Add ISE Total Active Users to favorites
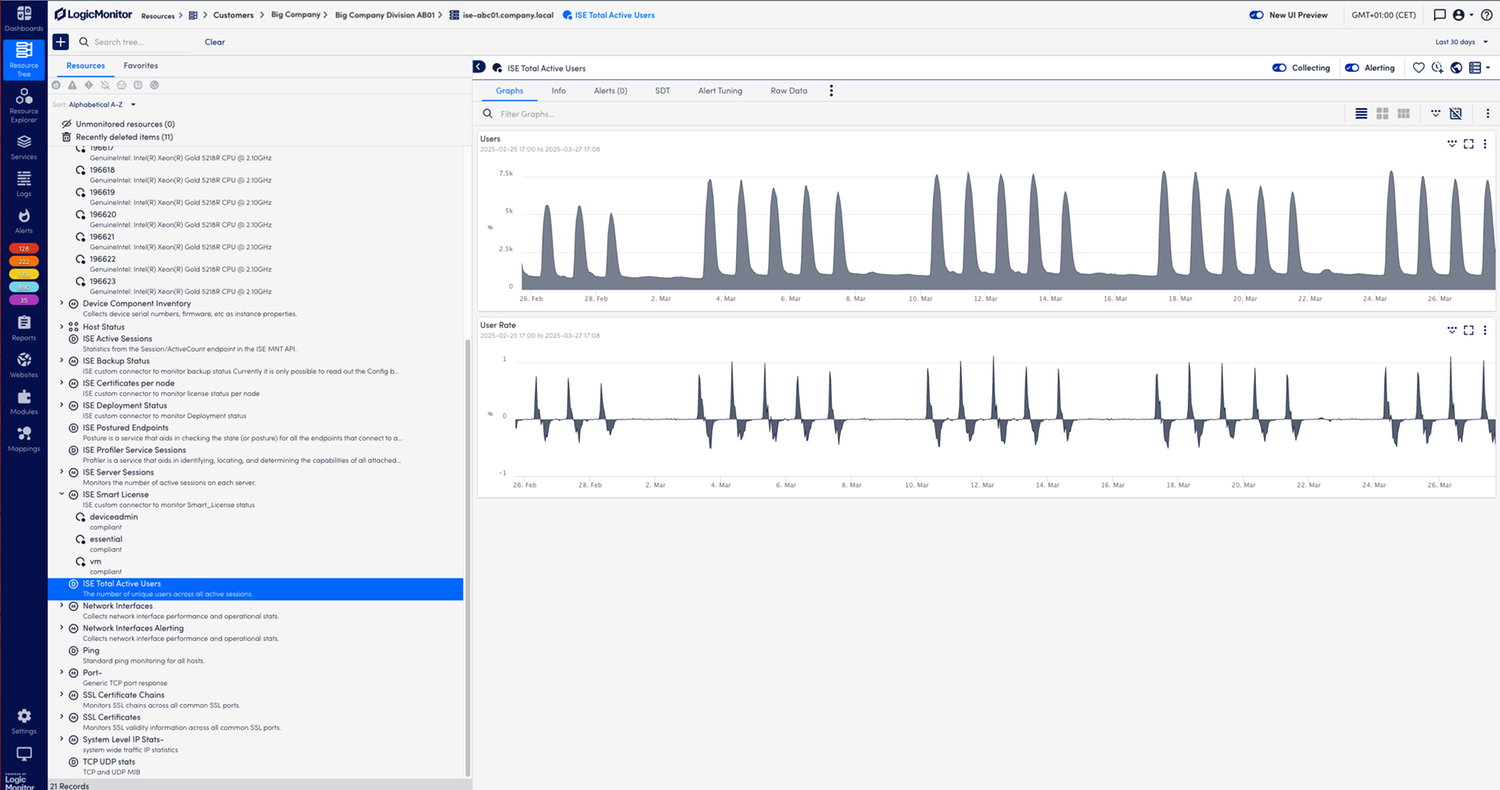Image resolution: width=1500 pixels, height=790 pixels. pos(1418,68)
